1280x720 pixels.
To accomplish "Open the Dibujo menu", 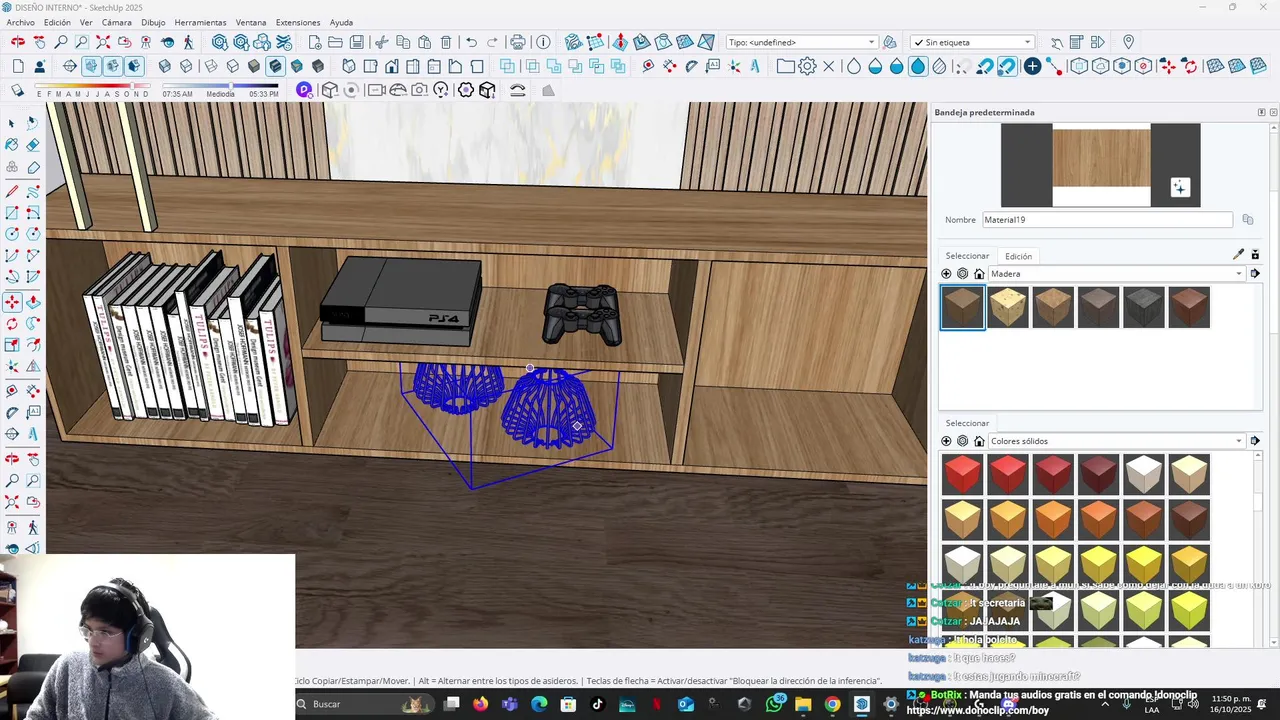I will coord(153,22).
